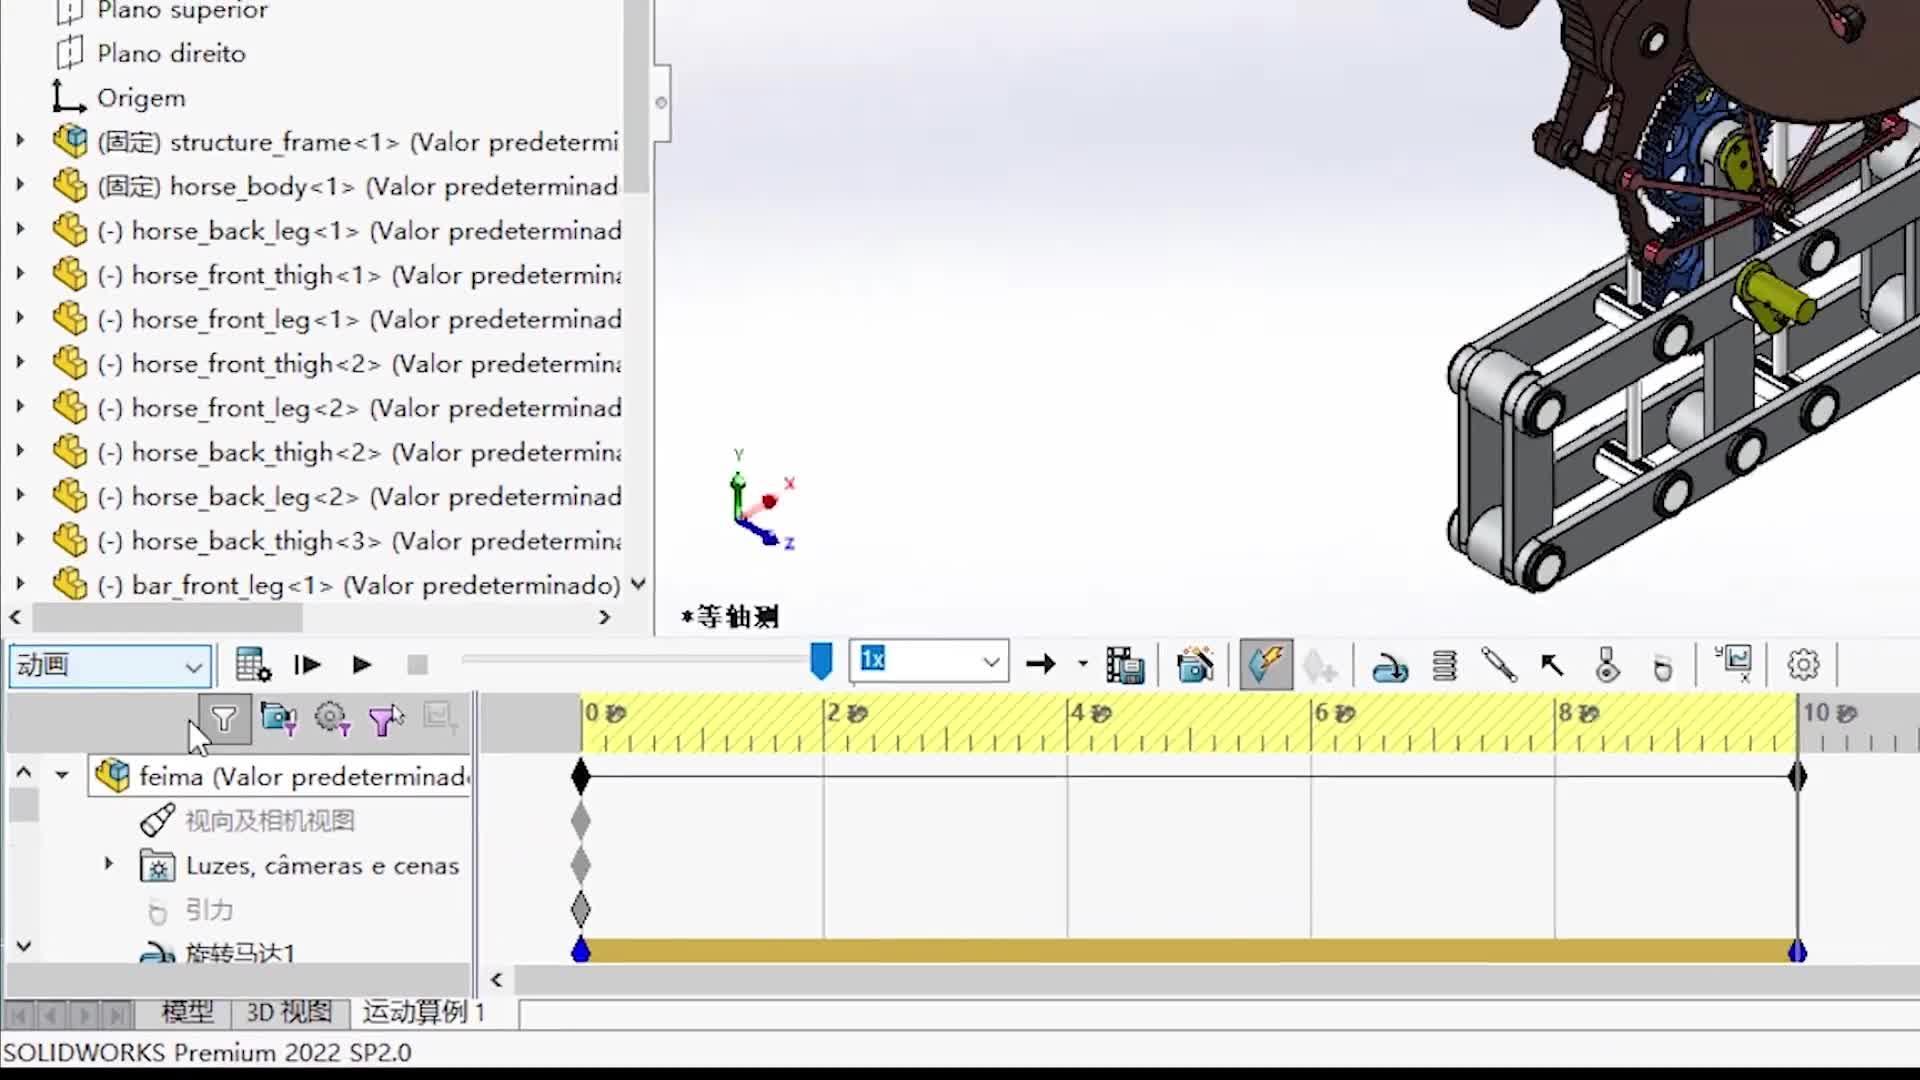This screenshot has width=1920, height=1080.
Task: Click the Calculate motion study icon
Action: (x=252, y=663)
